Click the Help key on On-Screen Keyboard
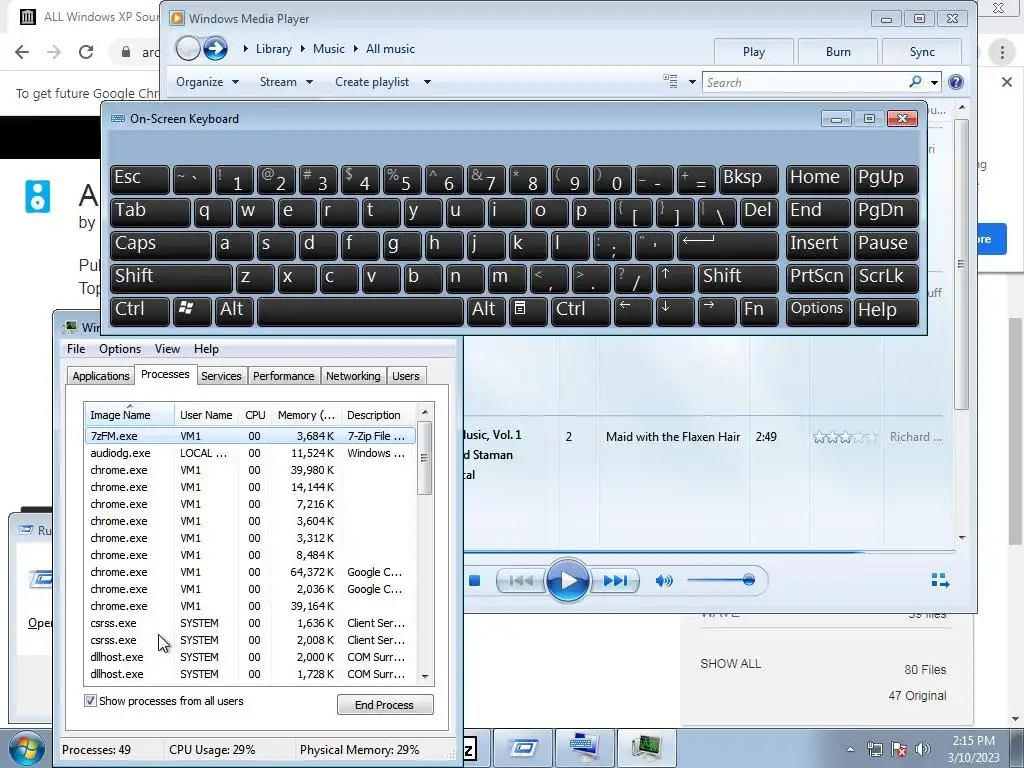The width and height of the screenshot is (1024, 768). (x=886, y=311)
